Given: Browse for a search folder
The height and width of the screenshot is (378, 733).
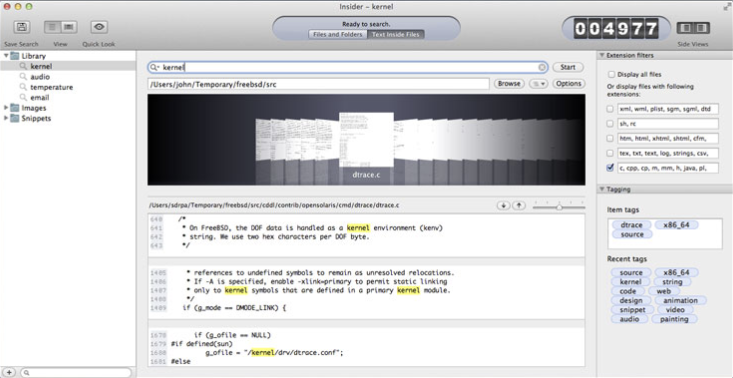Looking at the screenshot, I should [509, 84].
